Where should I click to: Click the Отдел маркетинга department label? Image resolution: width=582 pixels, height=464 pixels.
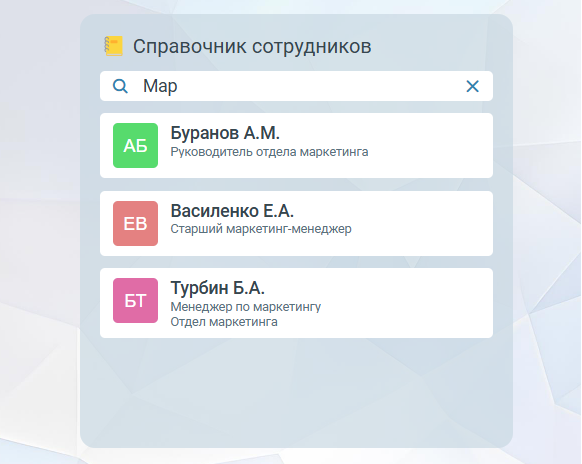(224, 321)
